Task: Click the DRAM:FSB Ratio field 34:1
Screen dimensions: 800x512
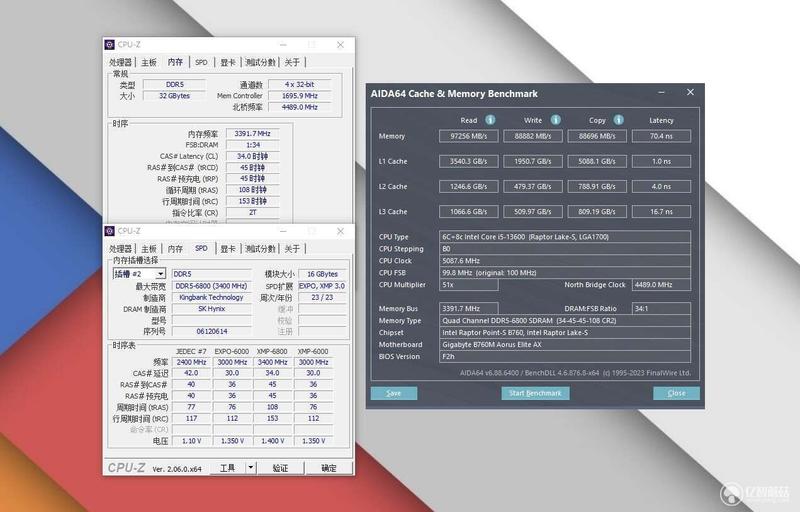Action: click(x=661, y=309)
